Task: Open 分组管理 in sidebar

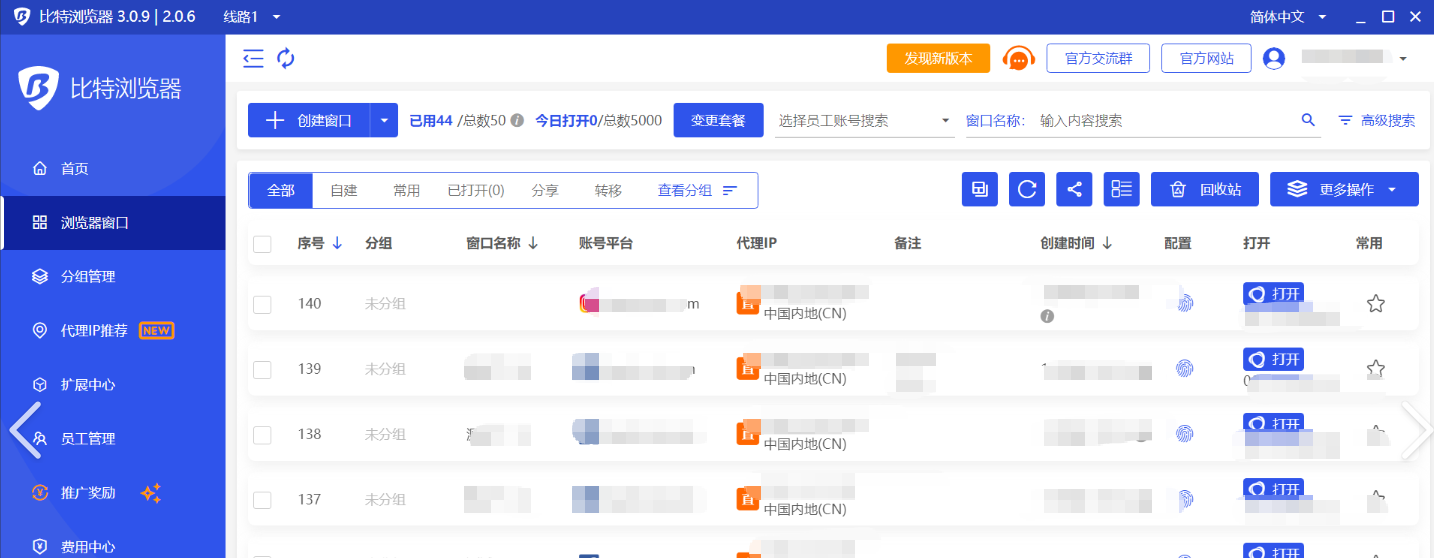Action: pyautogui.click(x=113, y=276)
